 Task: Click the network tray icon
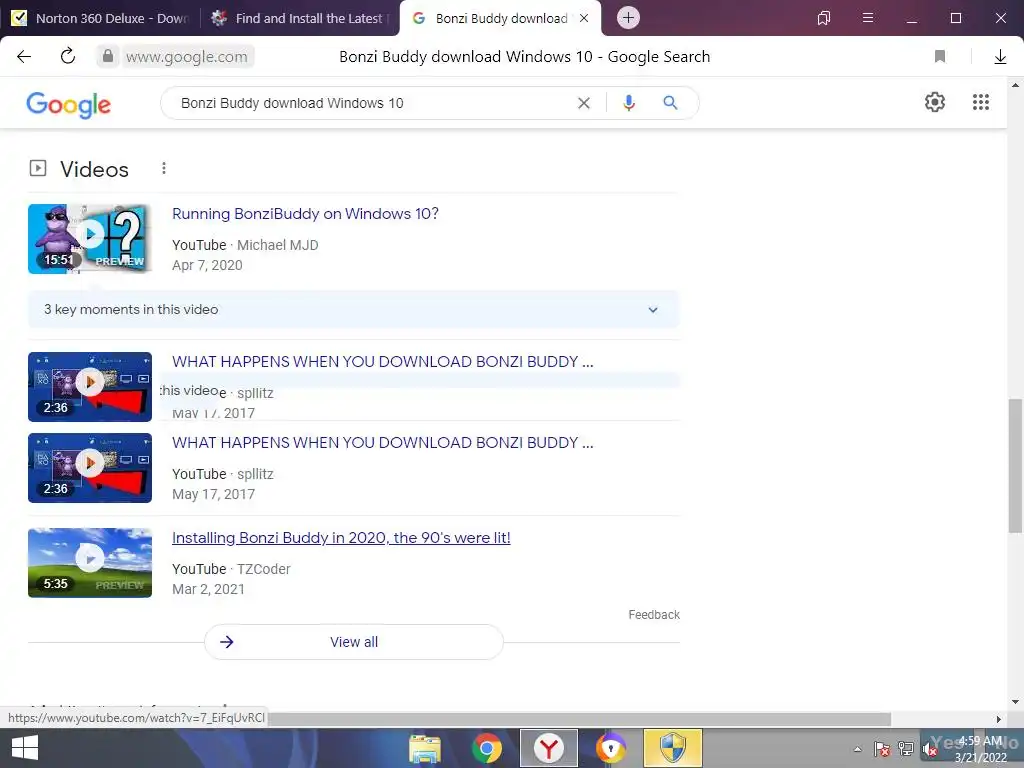(x=906, y=748)
